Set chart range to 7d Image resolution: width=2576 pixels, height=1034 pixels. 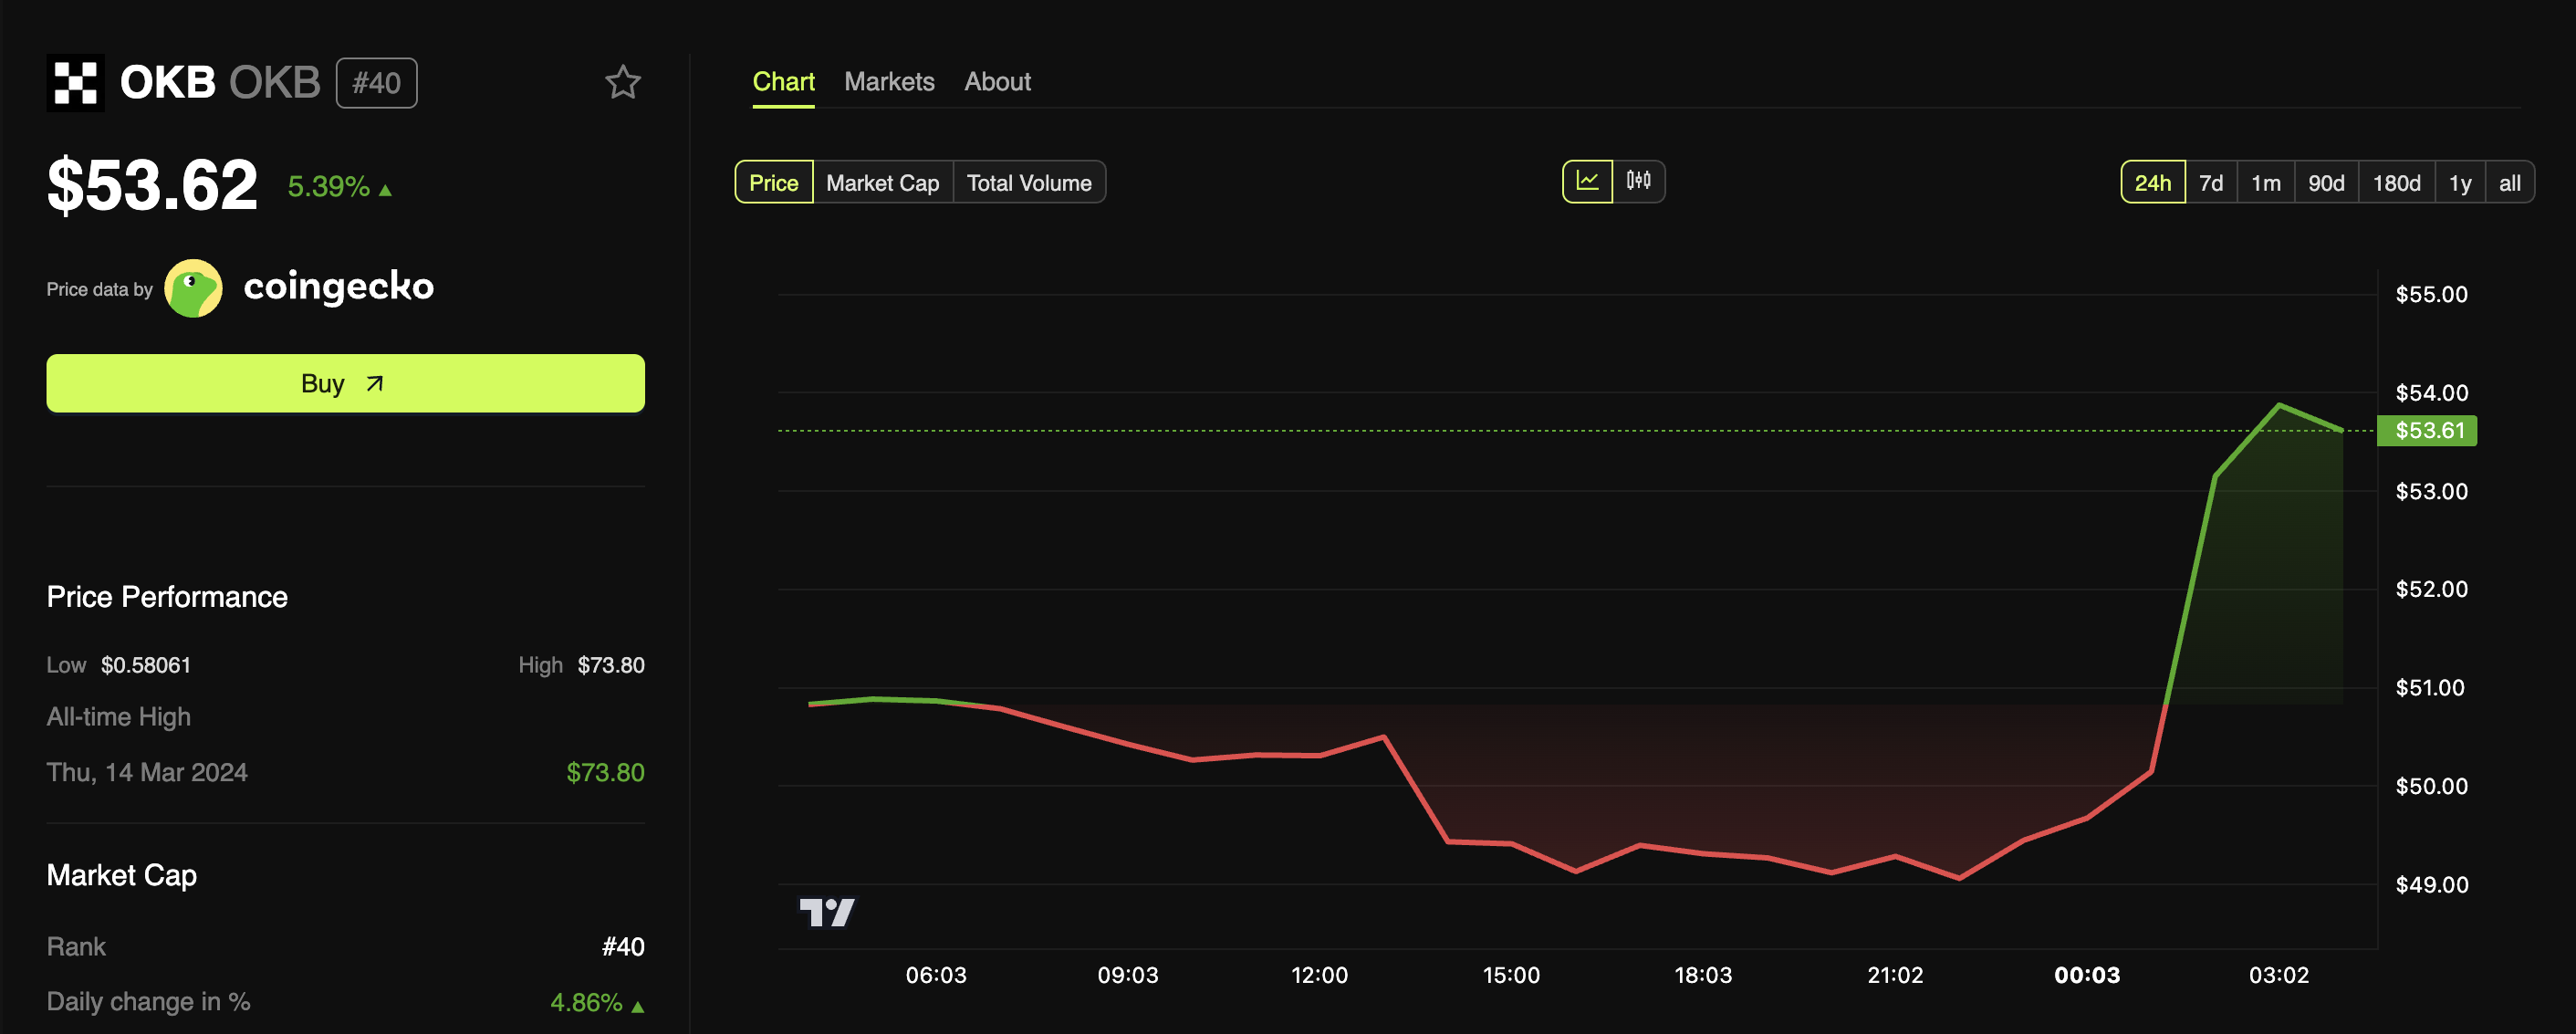pyautogui.click(x=2210, y=183)
